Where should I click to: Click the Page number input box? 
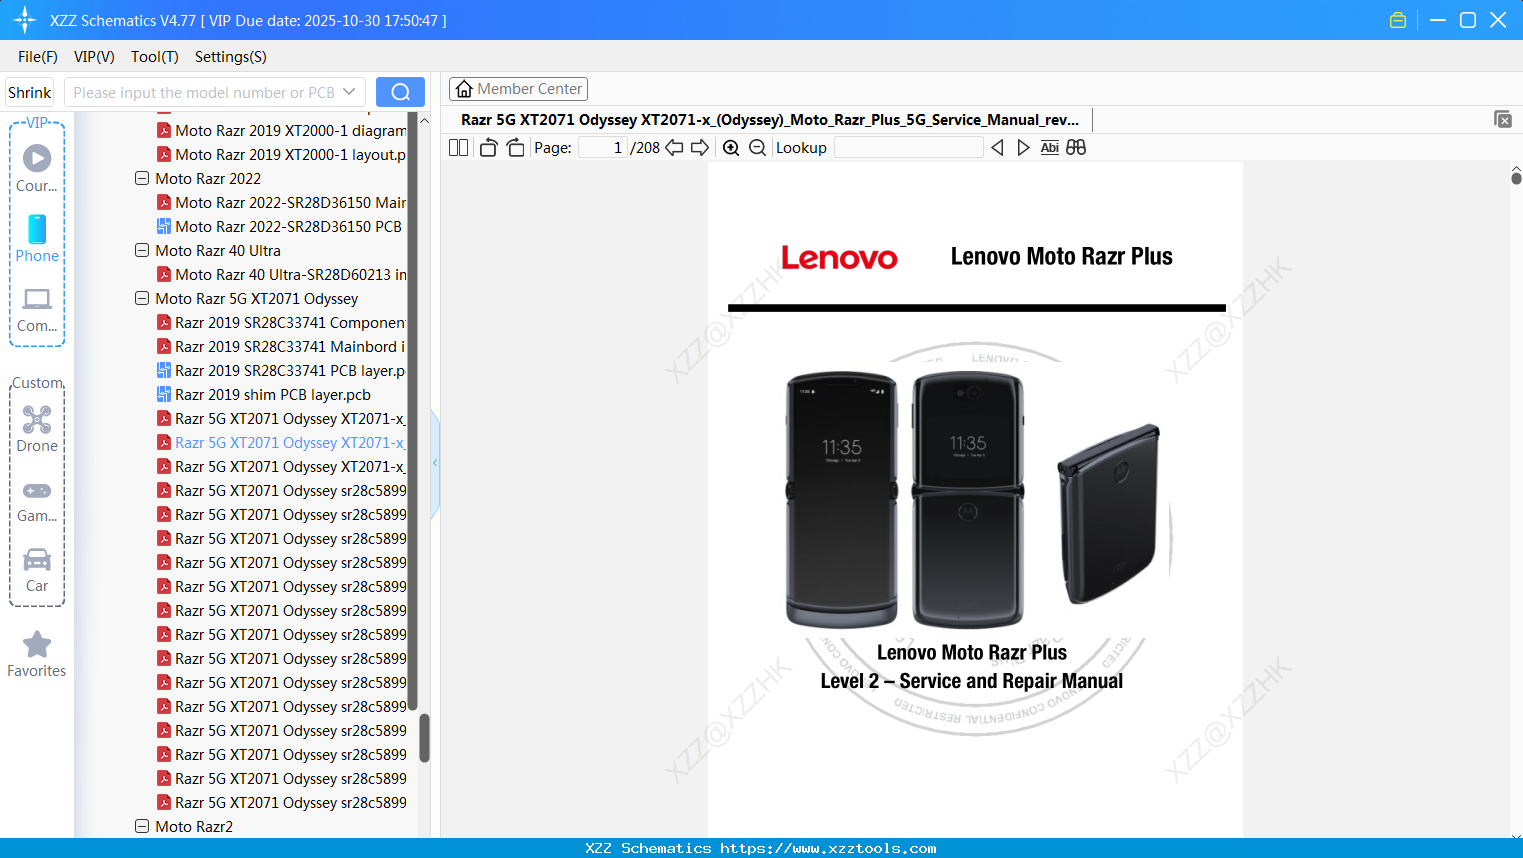[603, 148]
